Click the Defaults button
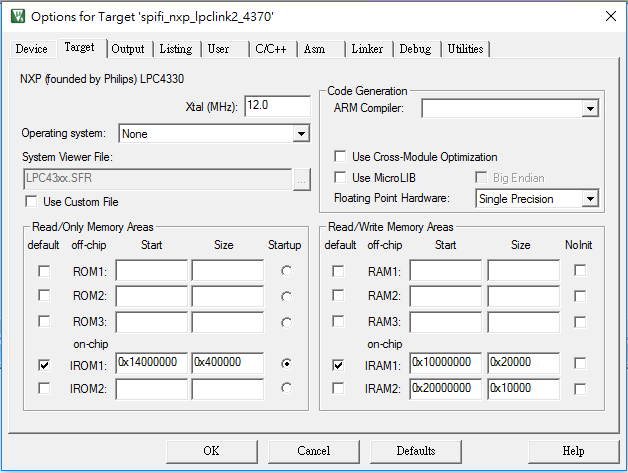The image size is (628, 473). click(x=416, y=451)
